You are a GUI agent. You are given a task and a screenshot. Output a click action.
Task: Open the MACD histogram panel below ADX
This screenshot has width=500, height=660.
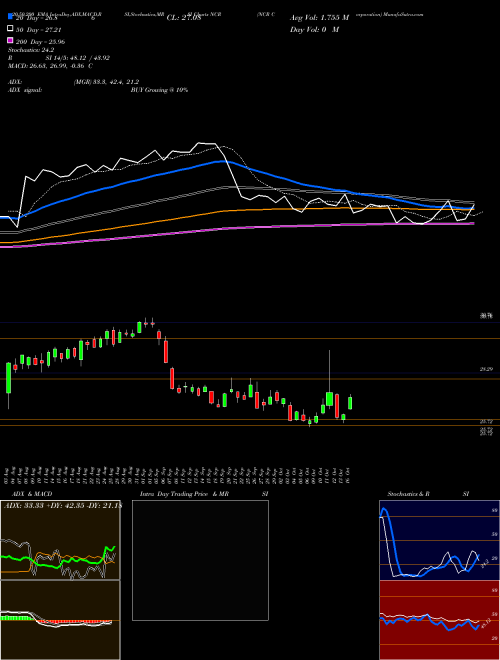tap(60, 620)
